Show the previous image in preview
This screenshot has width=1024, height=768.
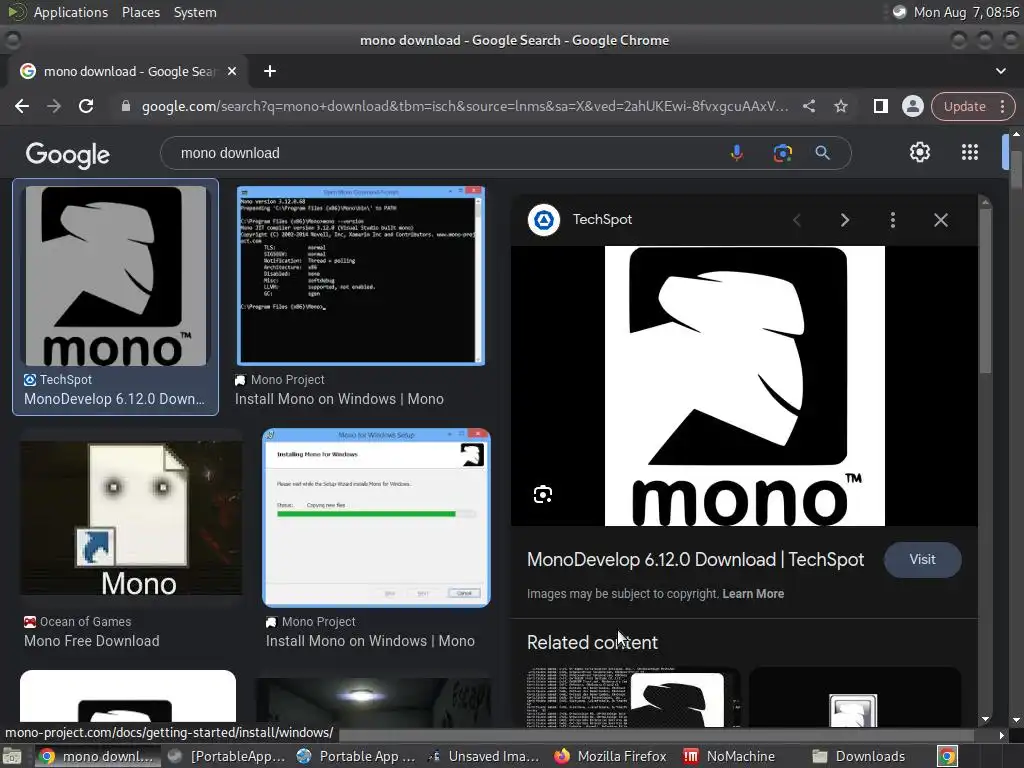tap(797, 220)
